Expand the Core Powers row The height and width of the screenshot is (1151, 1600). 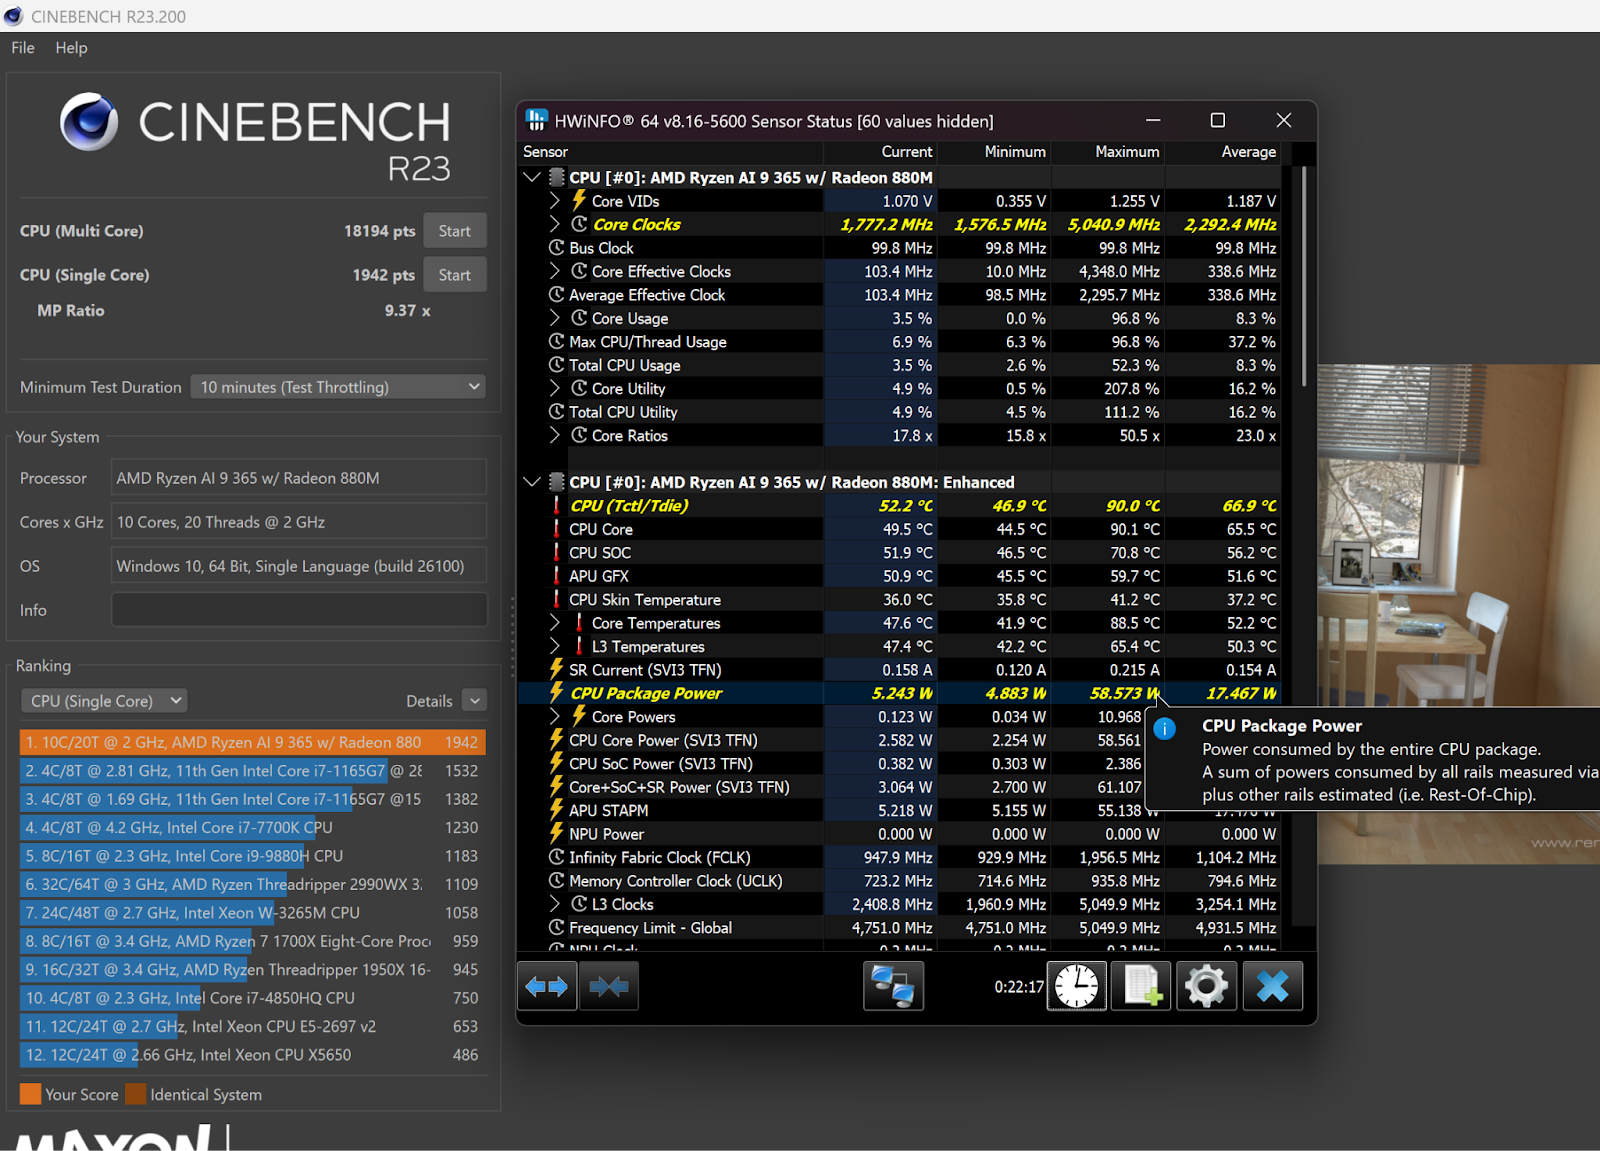(555, 716)
